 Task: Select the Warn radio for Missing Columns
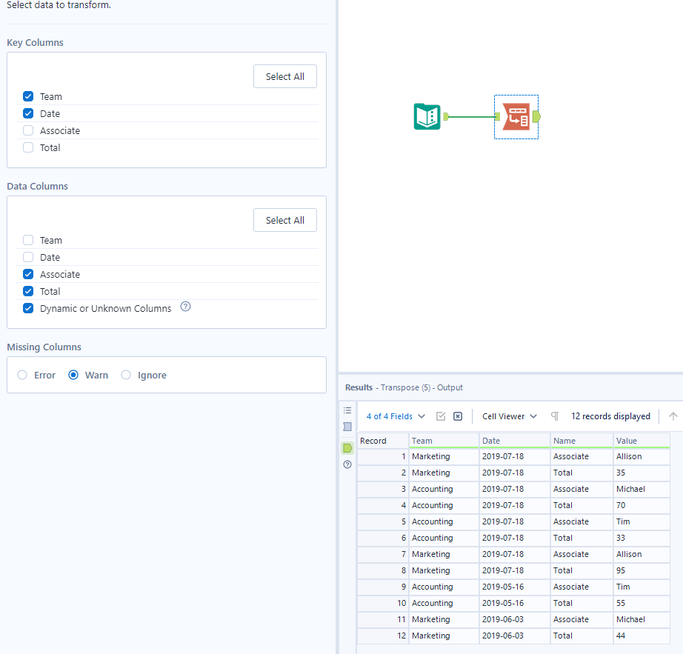(73, 375)
